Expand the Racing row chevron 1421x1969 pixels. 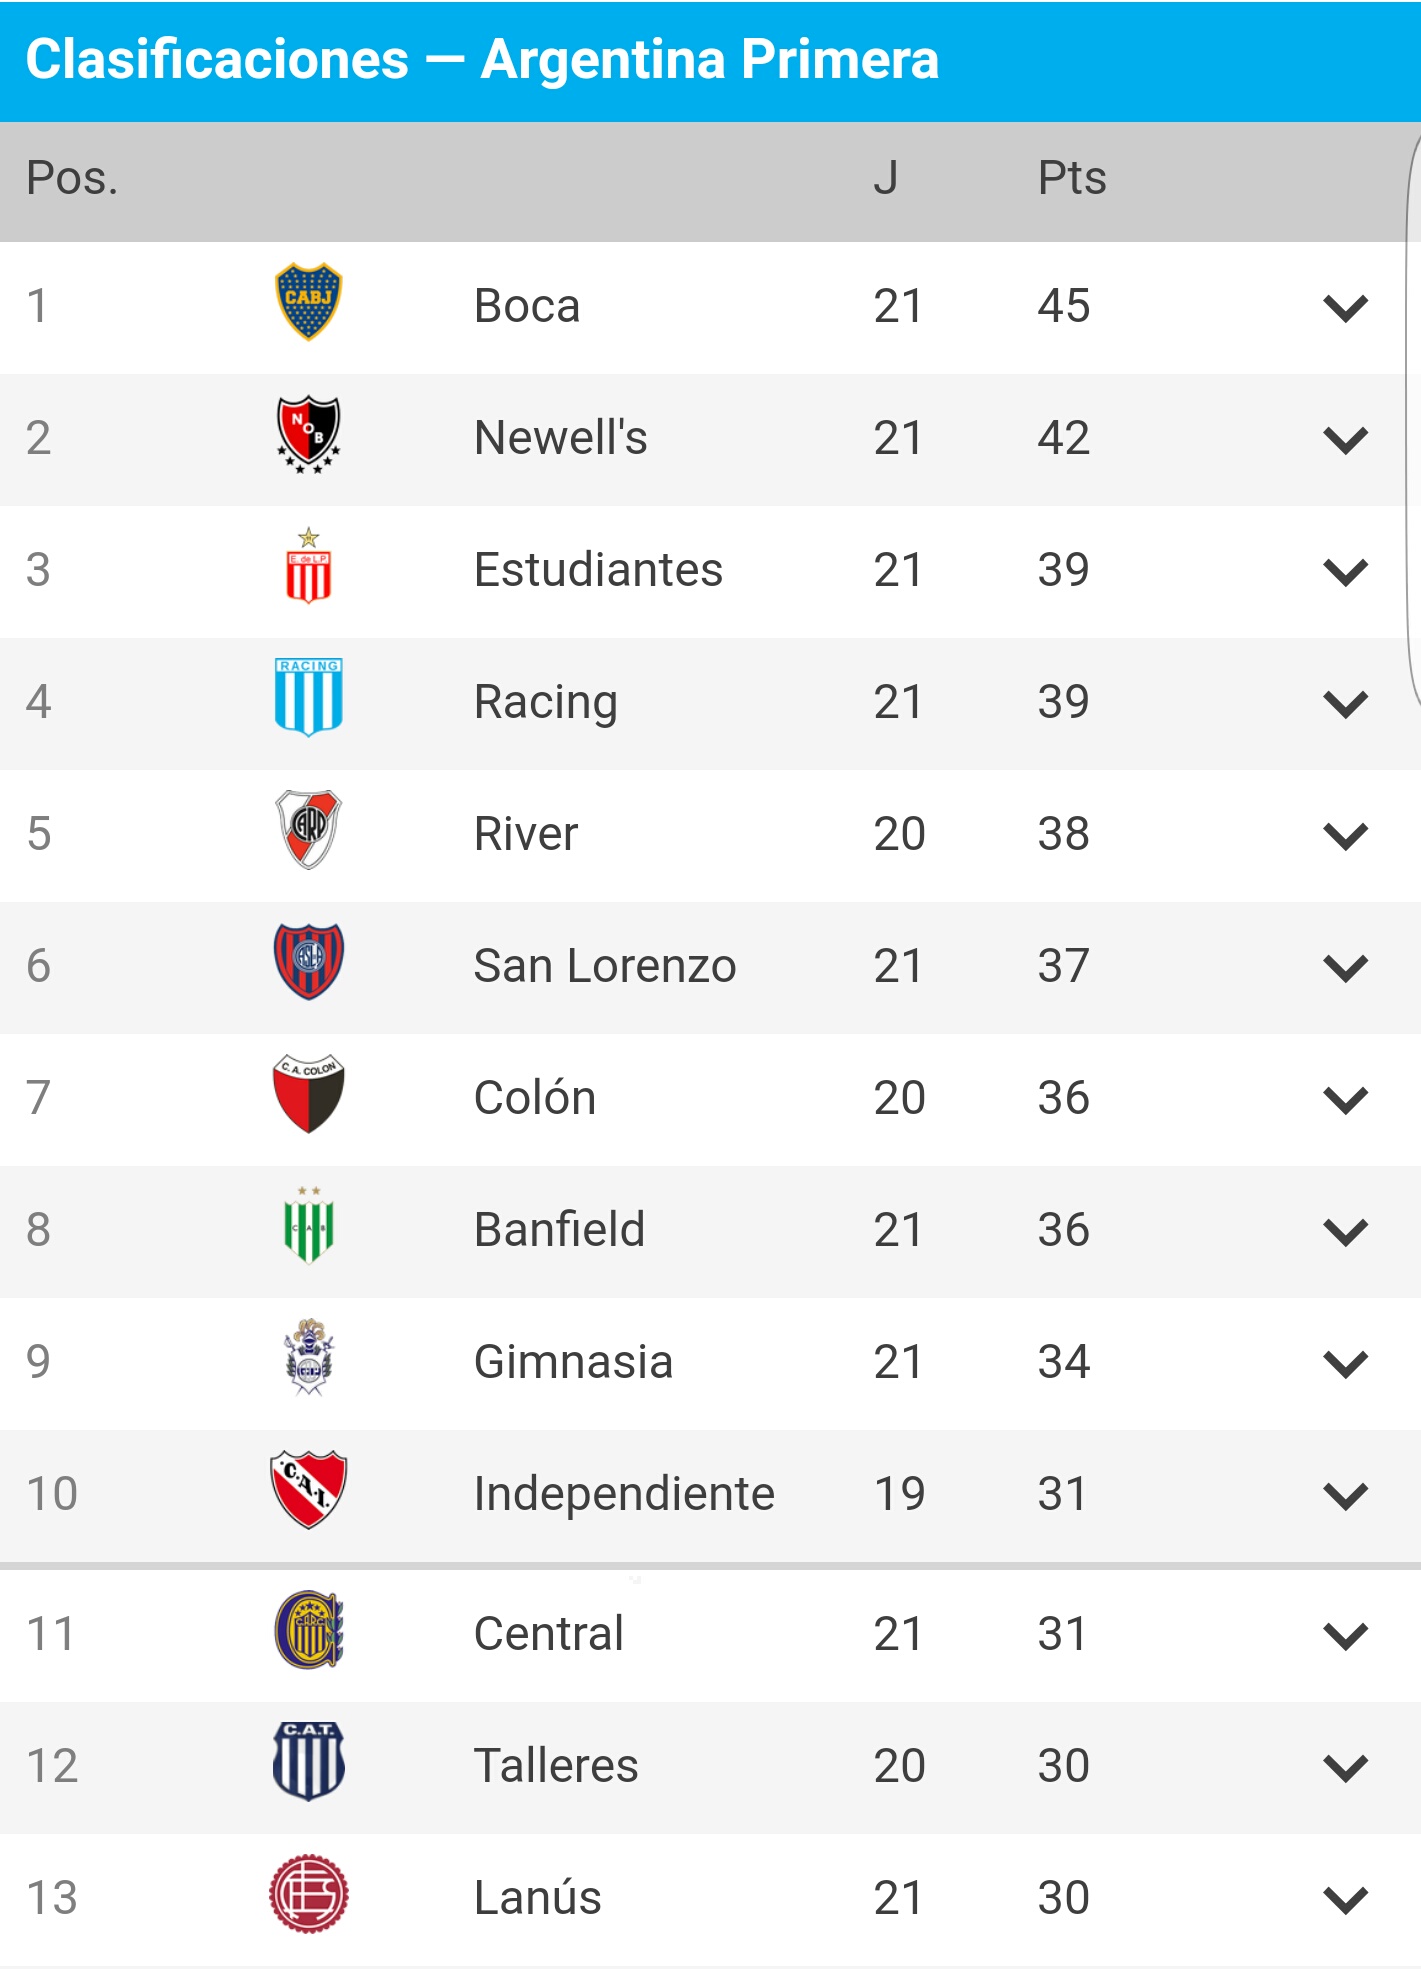click(x=1345, y=704)
